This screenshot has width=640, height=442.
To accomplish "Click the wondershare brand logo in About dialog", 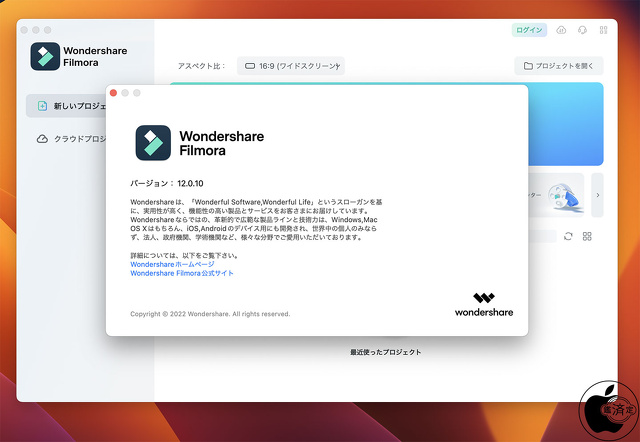I will point(484,304).
